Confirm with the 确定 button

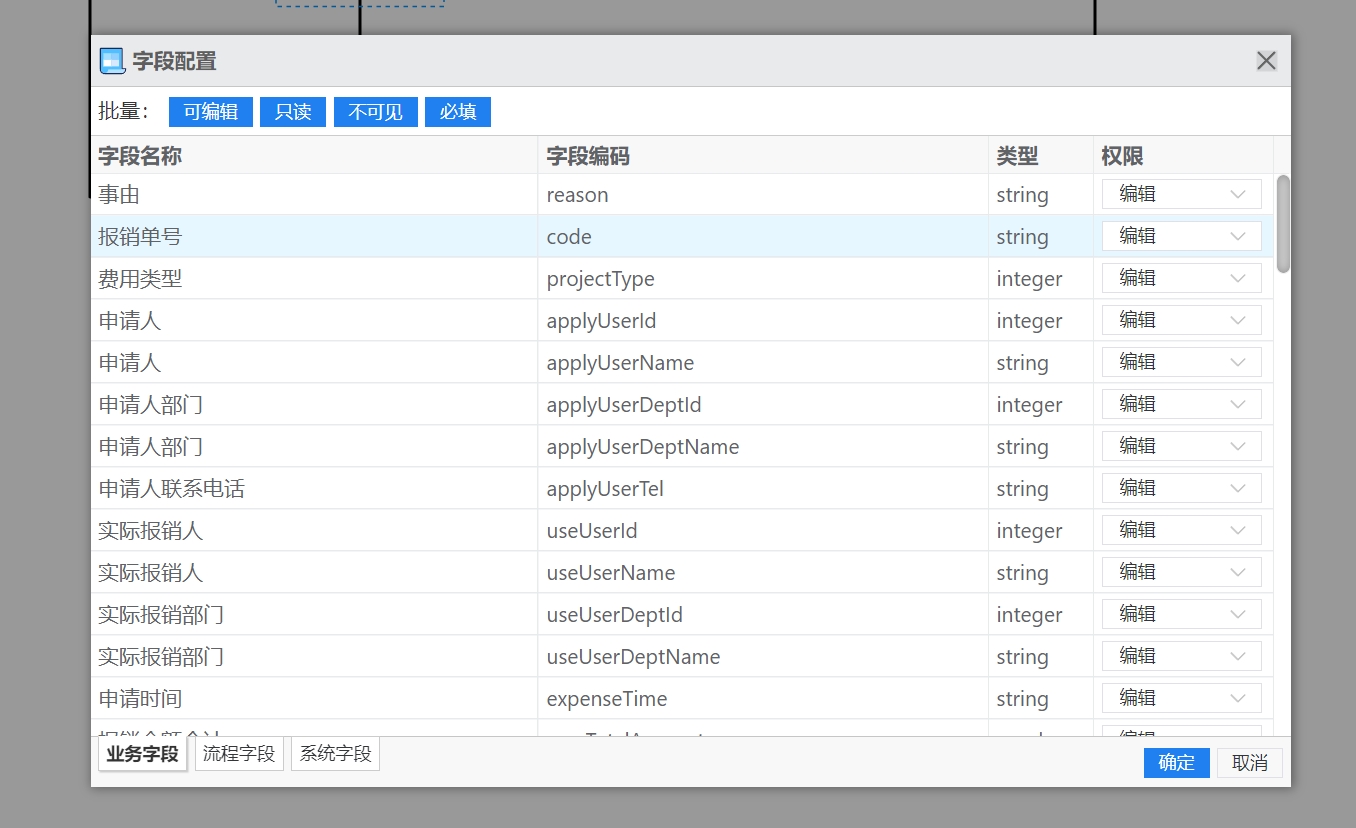click(1176, 763)
